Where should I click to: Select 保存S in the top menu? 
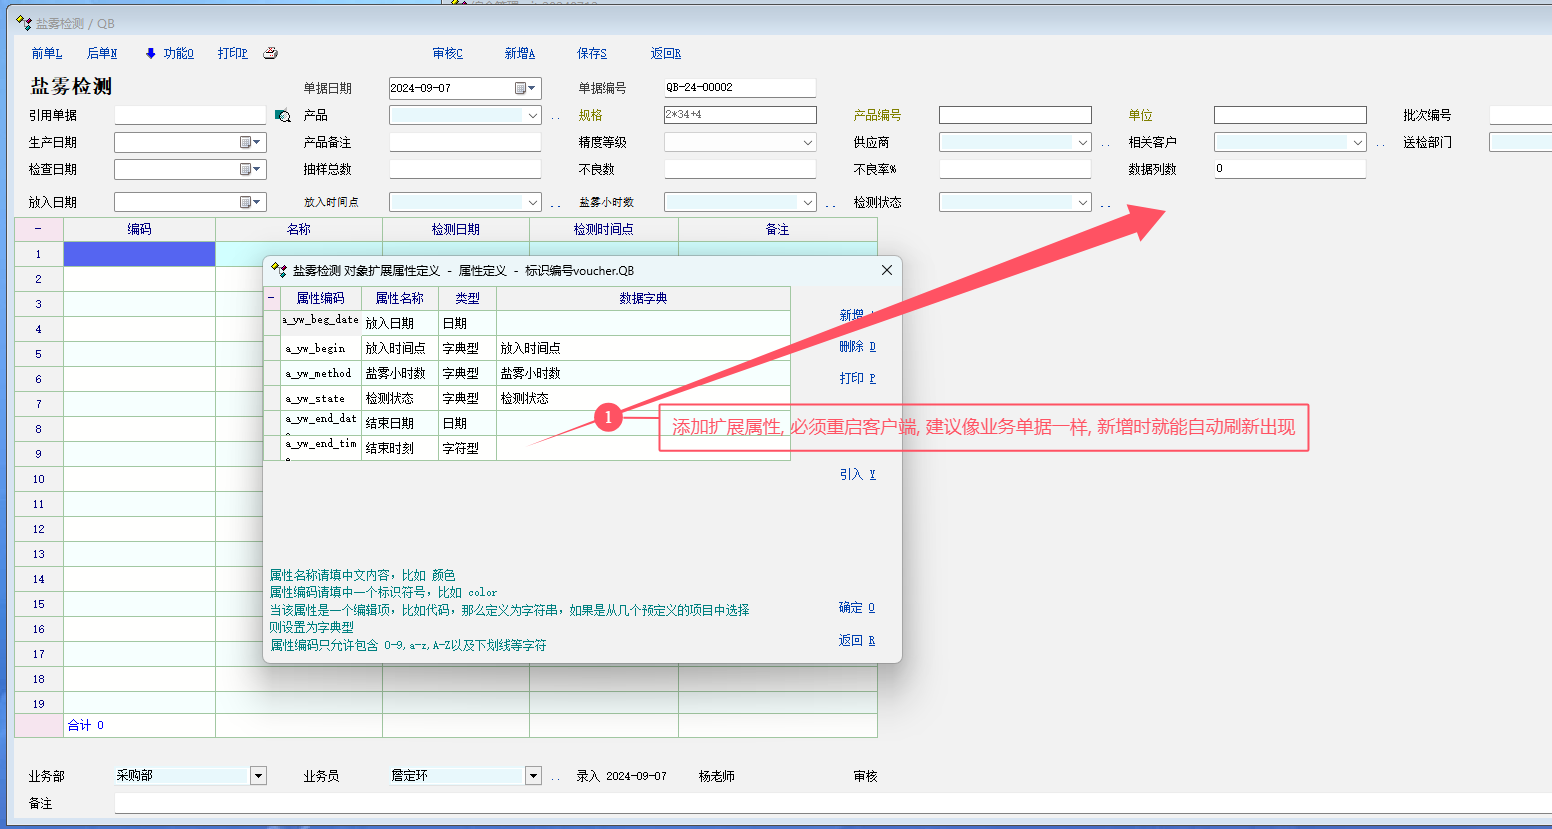(x=591, y=54)
